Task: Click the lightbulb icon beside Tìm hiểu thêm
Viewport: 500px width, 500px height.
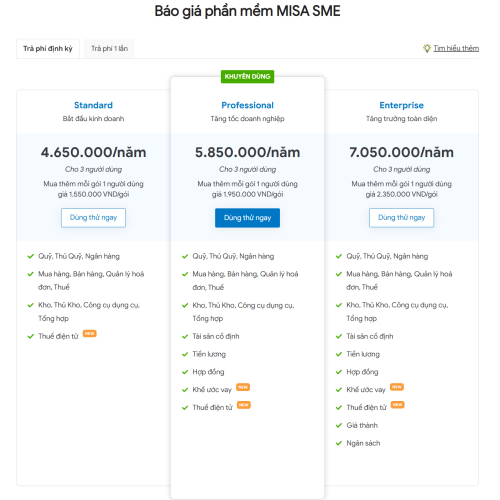Action: (x=427, y=48)
